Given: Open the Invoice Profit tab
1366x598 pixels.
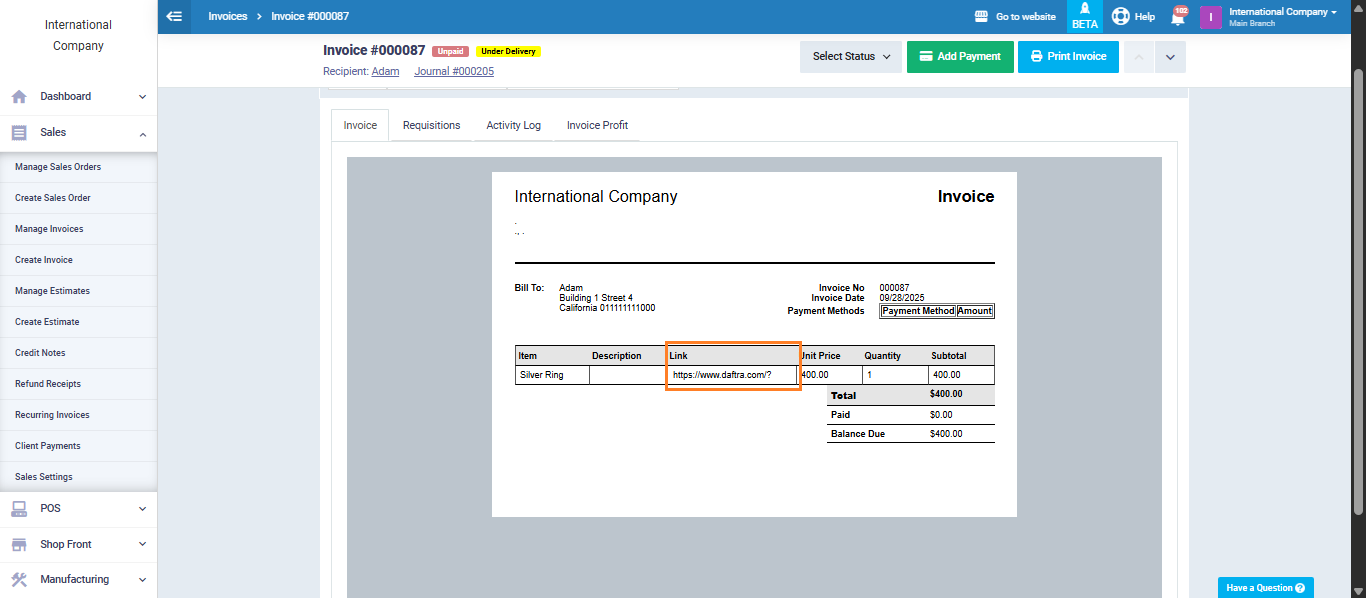Looking at the screenshot, I should (x=597, y=126).
